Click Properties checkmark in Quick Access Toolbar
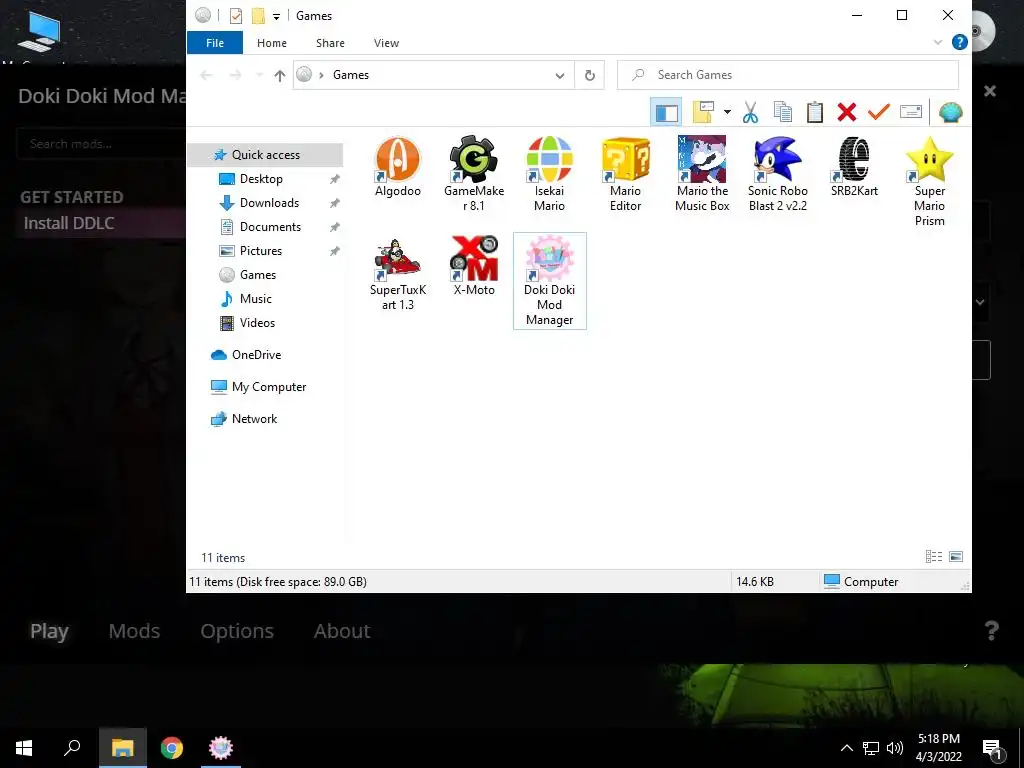Screen dimensions: 1024x768 (x=236, y=16)
